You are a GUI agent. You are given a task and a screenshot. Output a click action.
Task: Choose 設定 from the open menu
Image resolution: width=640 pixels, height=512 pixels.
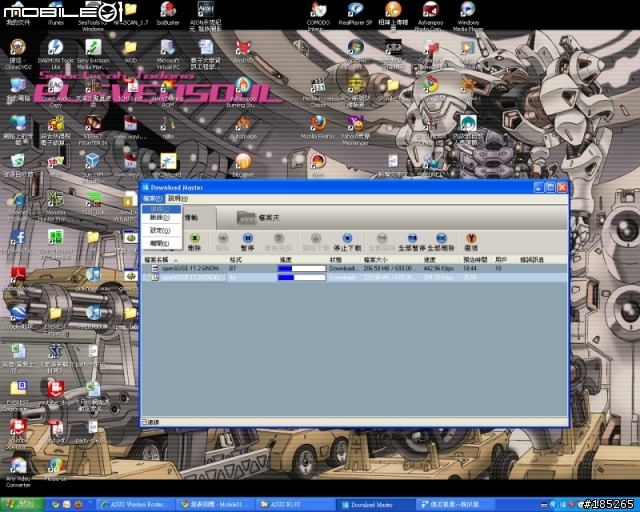[x=159, y=230]
